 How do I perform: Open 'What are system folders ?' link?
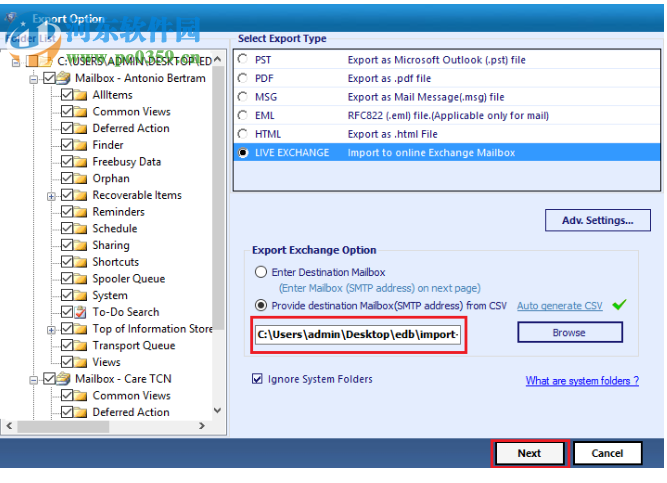[x=582, y=380]
